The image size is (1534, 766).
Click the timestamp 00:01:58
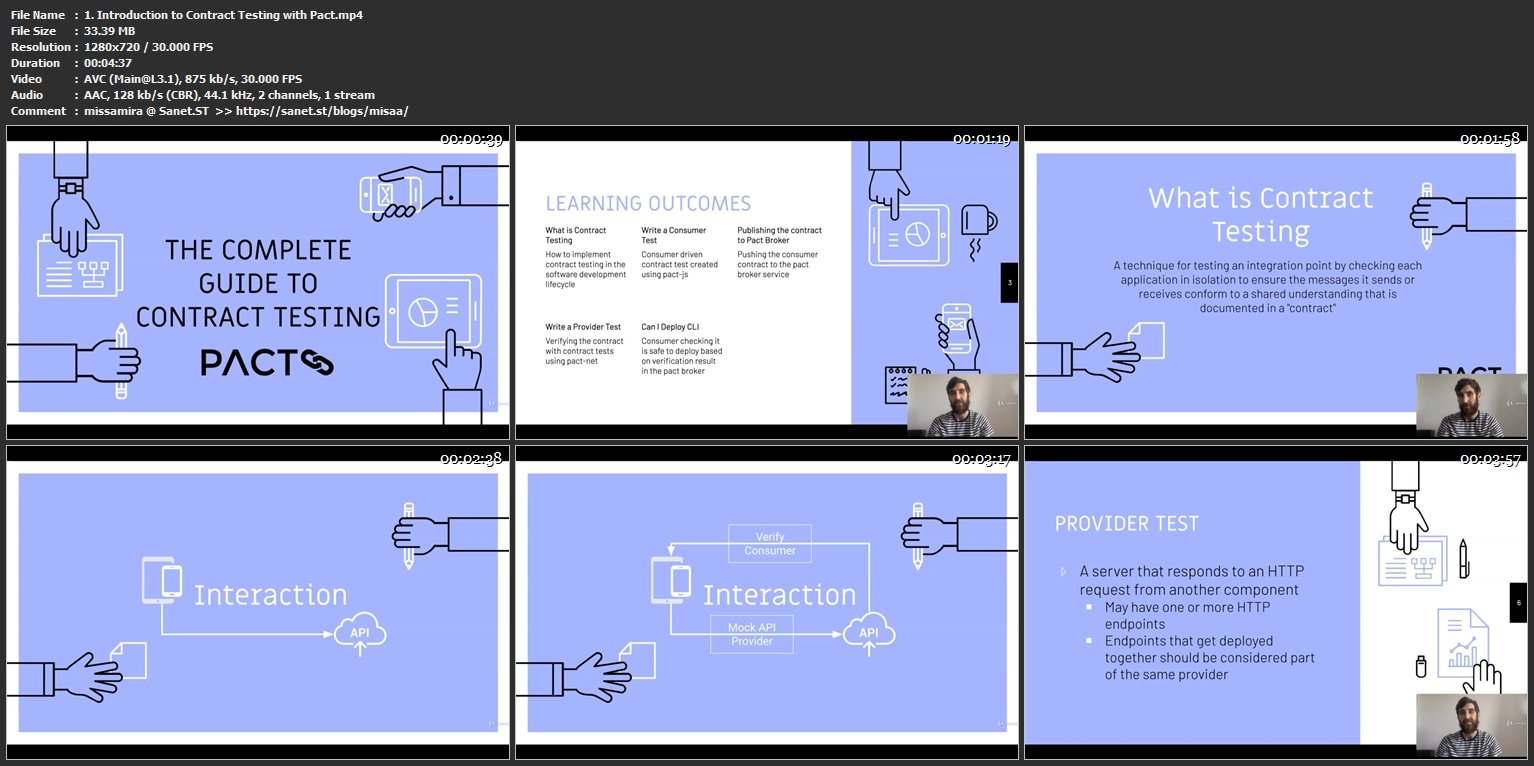click(x=1490, y=138)
